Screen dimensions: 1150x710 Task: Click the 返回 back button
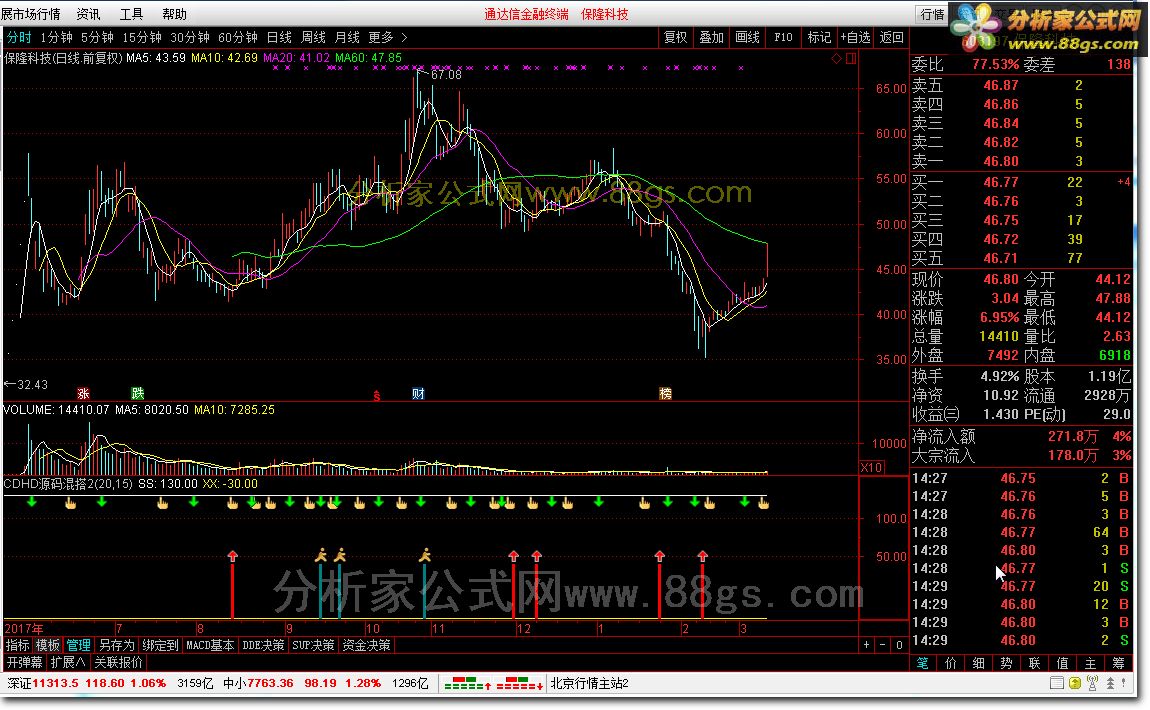coord(892,37)
